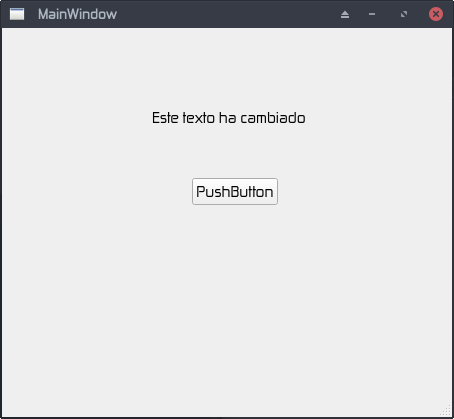Click the red circular close icon
This screenshot has height=419, width=454.
pos(436,14)
